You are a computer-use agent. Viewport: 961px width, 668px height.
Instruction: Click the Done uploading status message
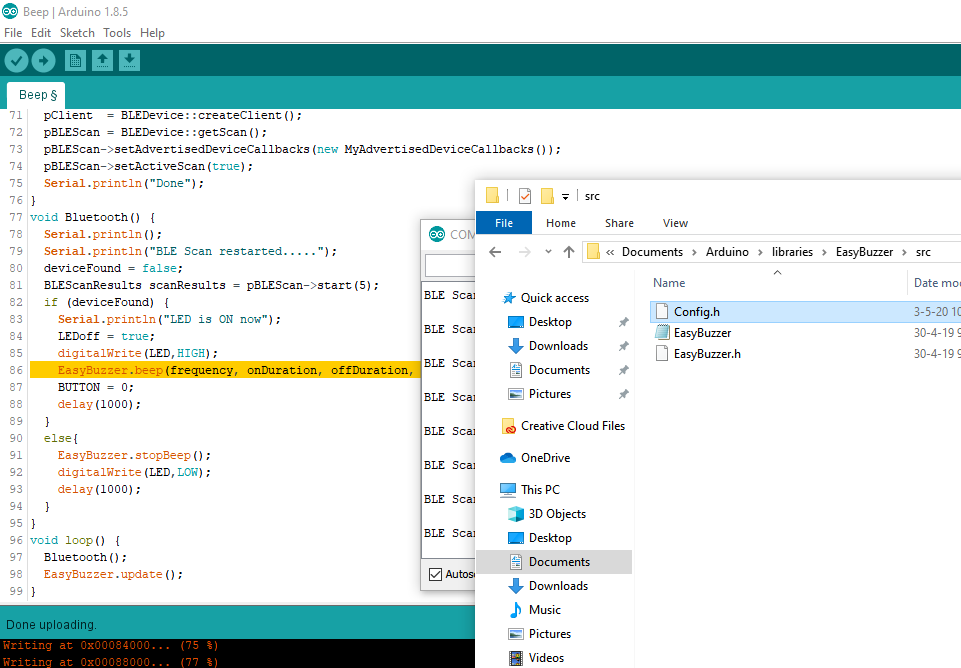pyautogui.click(x=51, y=625)
